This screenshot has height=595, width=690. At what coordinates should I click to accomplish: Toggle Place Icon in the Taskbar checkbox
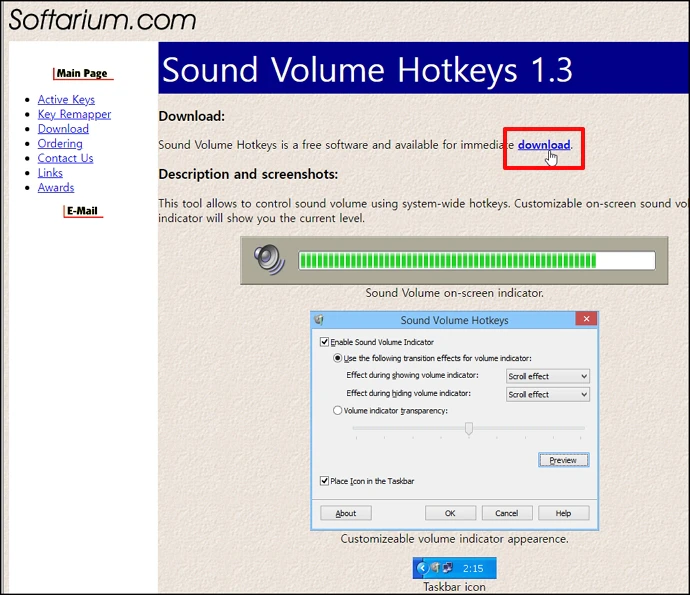click(x=325, y=481)
